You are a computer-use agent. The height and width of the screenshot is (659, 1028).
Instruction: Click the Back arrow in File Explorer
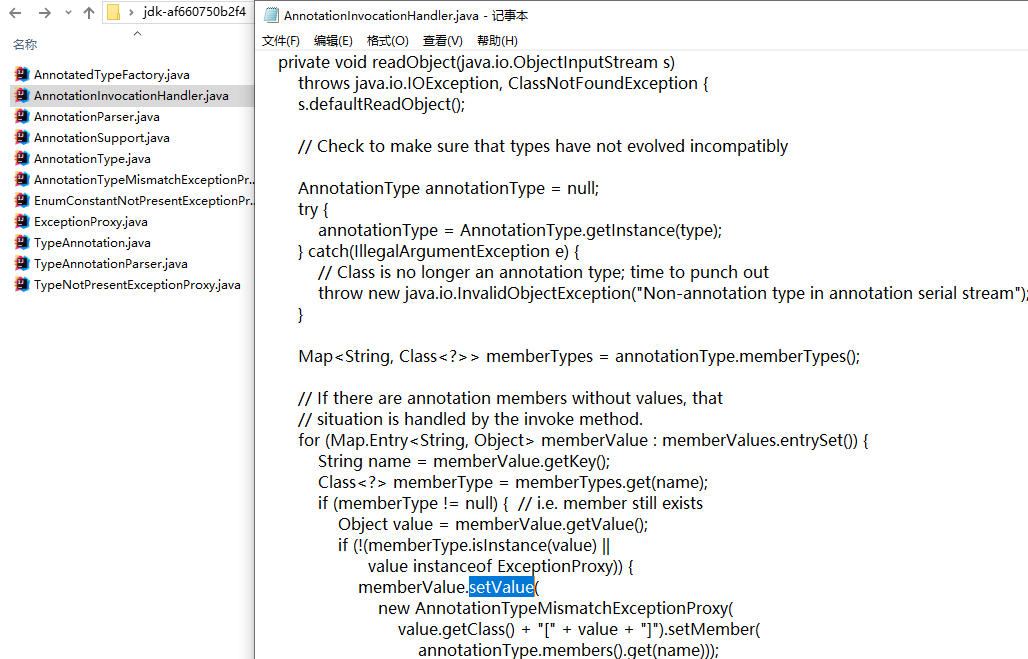pos(16,12)
